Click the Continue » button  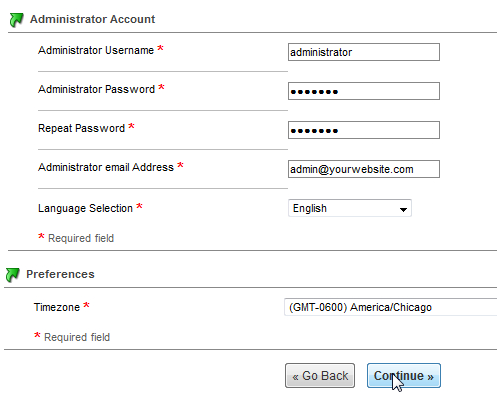point(404,376)
